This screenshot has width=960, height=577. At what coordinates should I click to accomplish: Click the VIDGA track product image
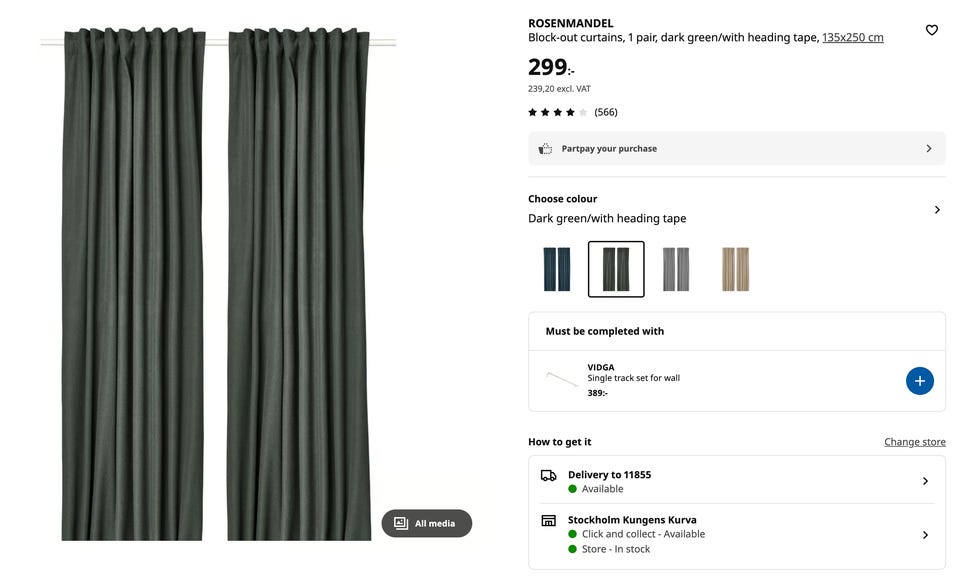[x=562, y=379]
